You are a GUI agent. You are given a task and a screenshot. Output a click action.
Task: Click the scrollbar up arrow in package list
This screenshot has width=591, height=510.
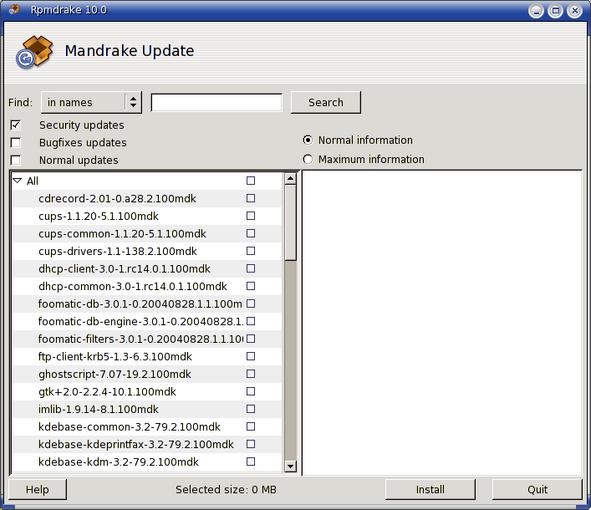[290, 178]
